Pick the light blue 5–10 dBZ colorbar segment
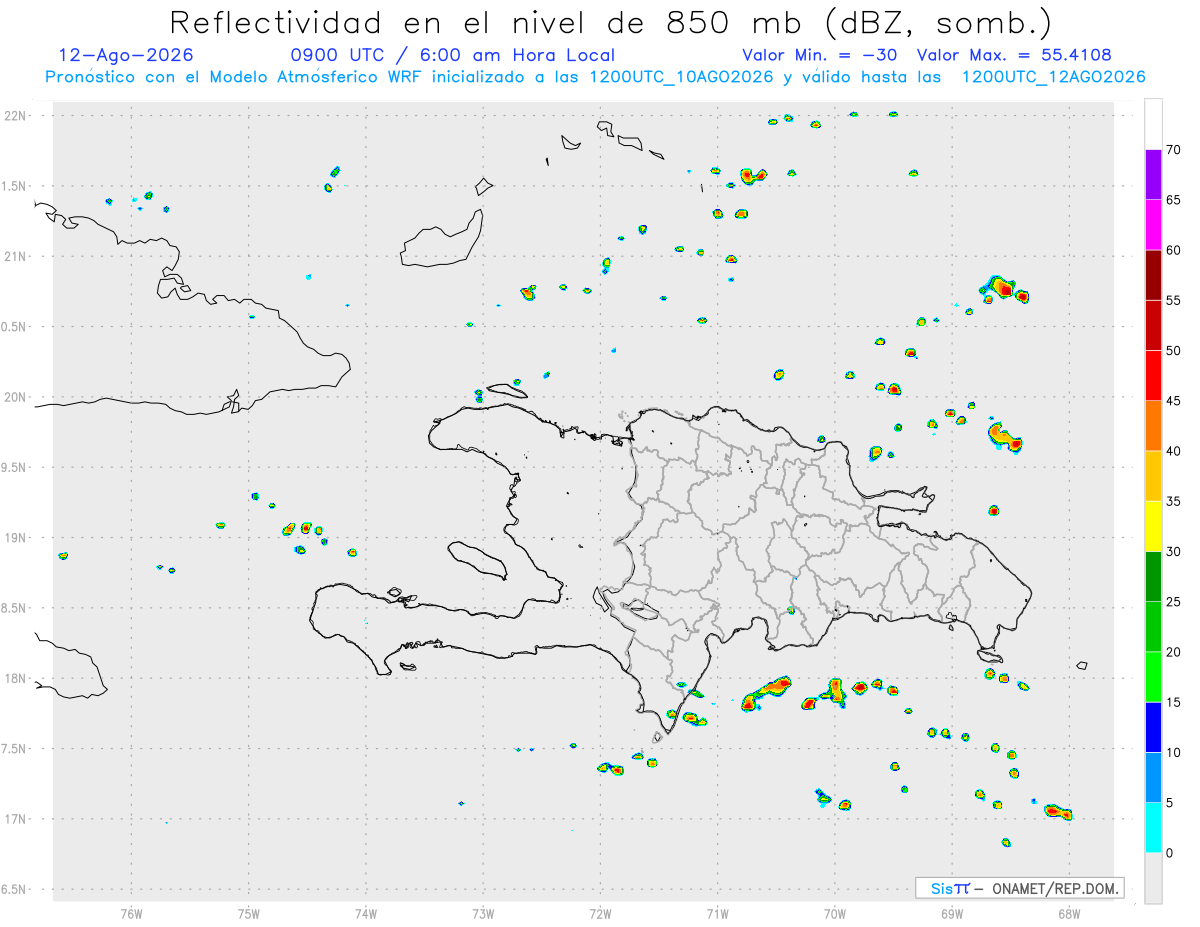 pyautogui.click(x=1153, y=778)
